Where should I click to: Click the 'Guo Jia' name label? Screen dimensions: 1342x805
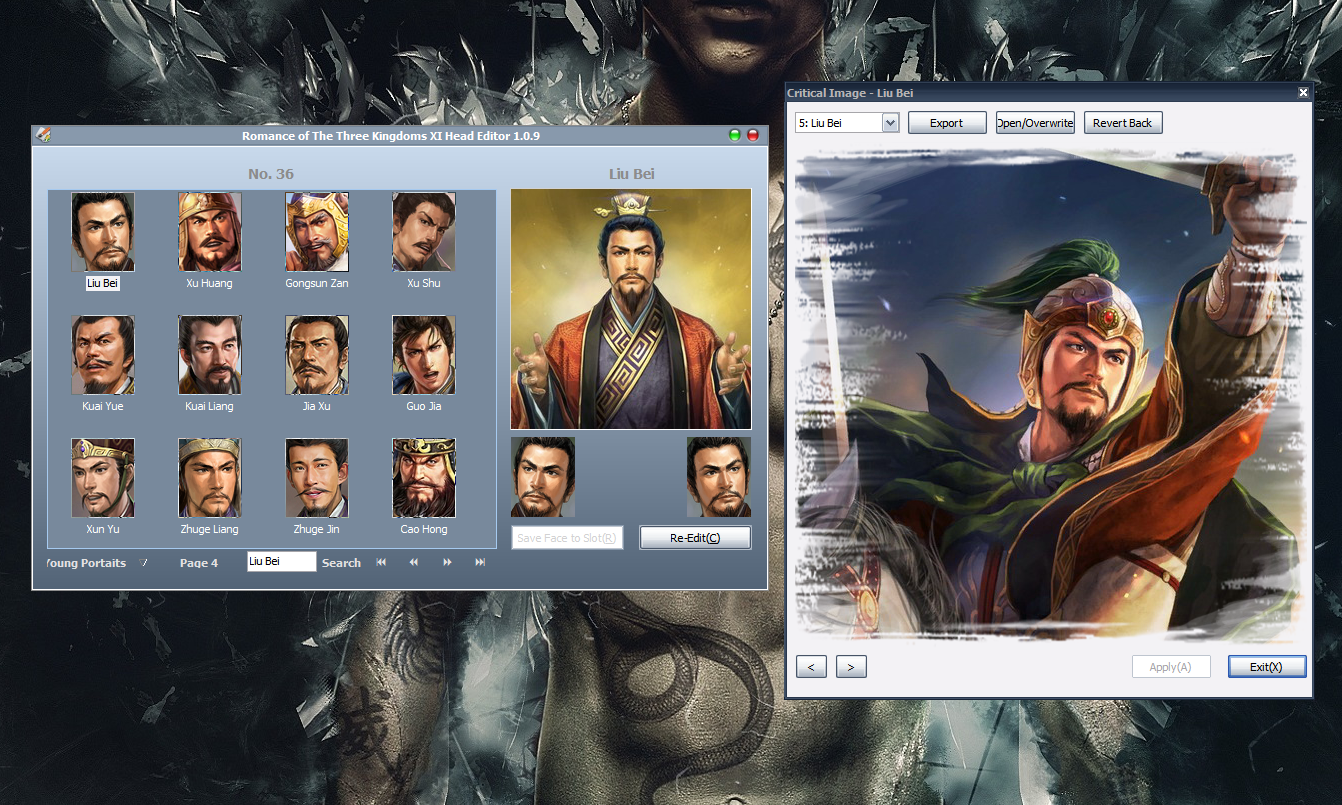[x=424, y=406]
